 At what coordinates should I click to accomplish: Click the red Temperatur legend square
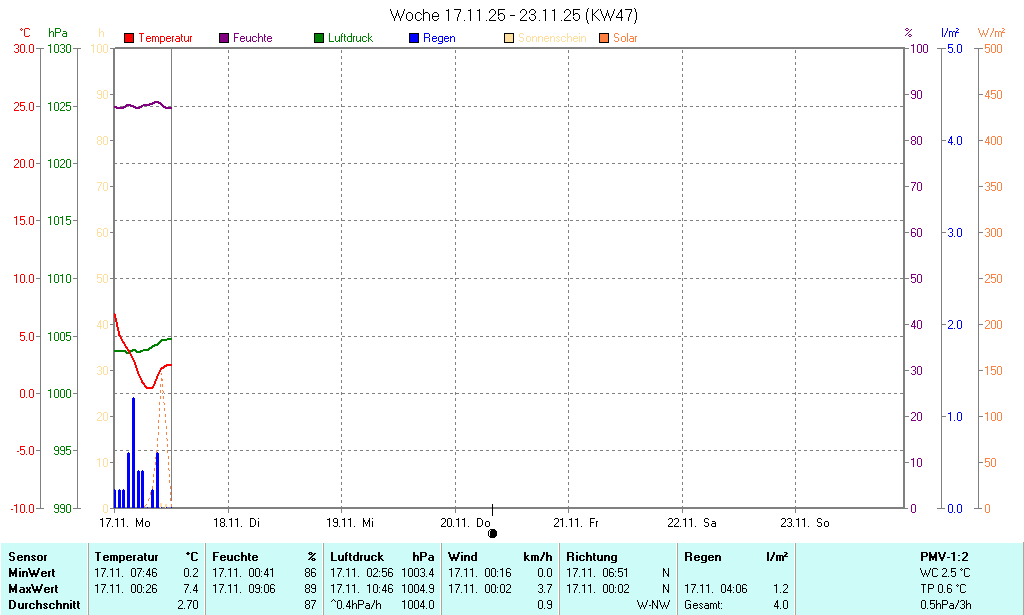pos(129,38)
